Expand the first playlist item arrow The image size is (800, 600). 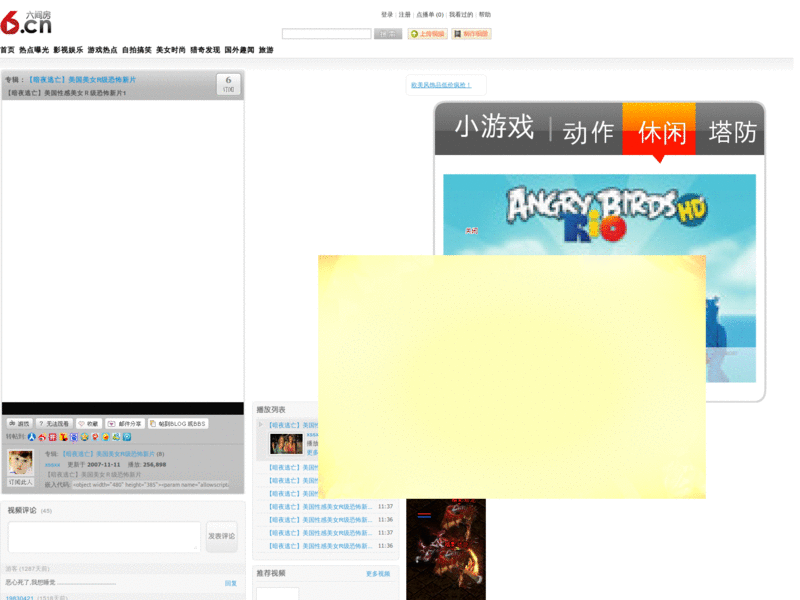click(261, 424)
